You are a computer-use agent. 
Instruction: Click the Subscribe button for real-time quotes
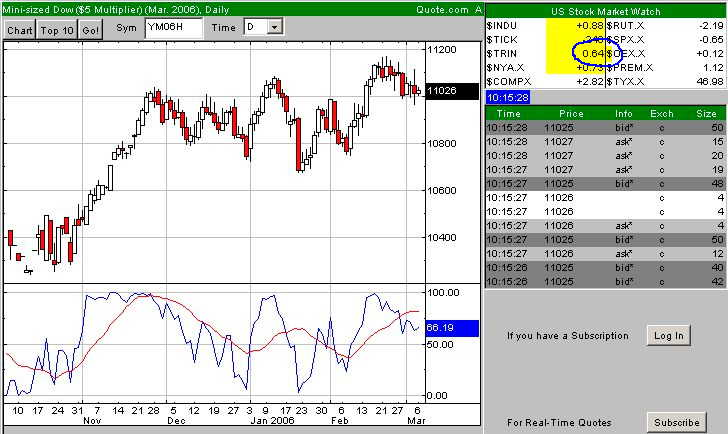tap(676, 423)
